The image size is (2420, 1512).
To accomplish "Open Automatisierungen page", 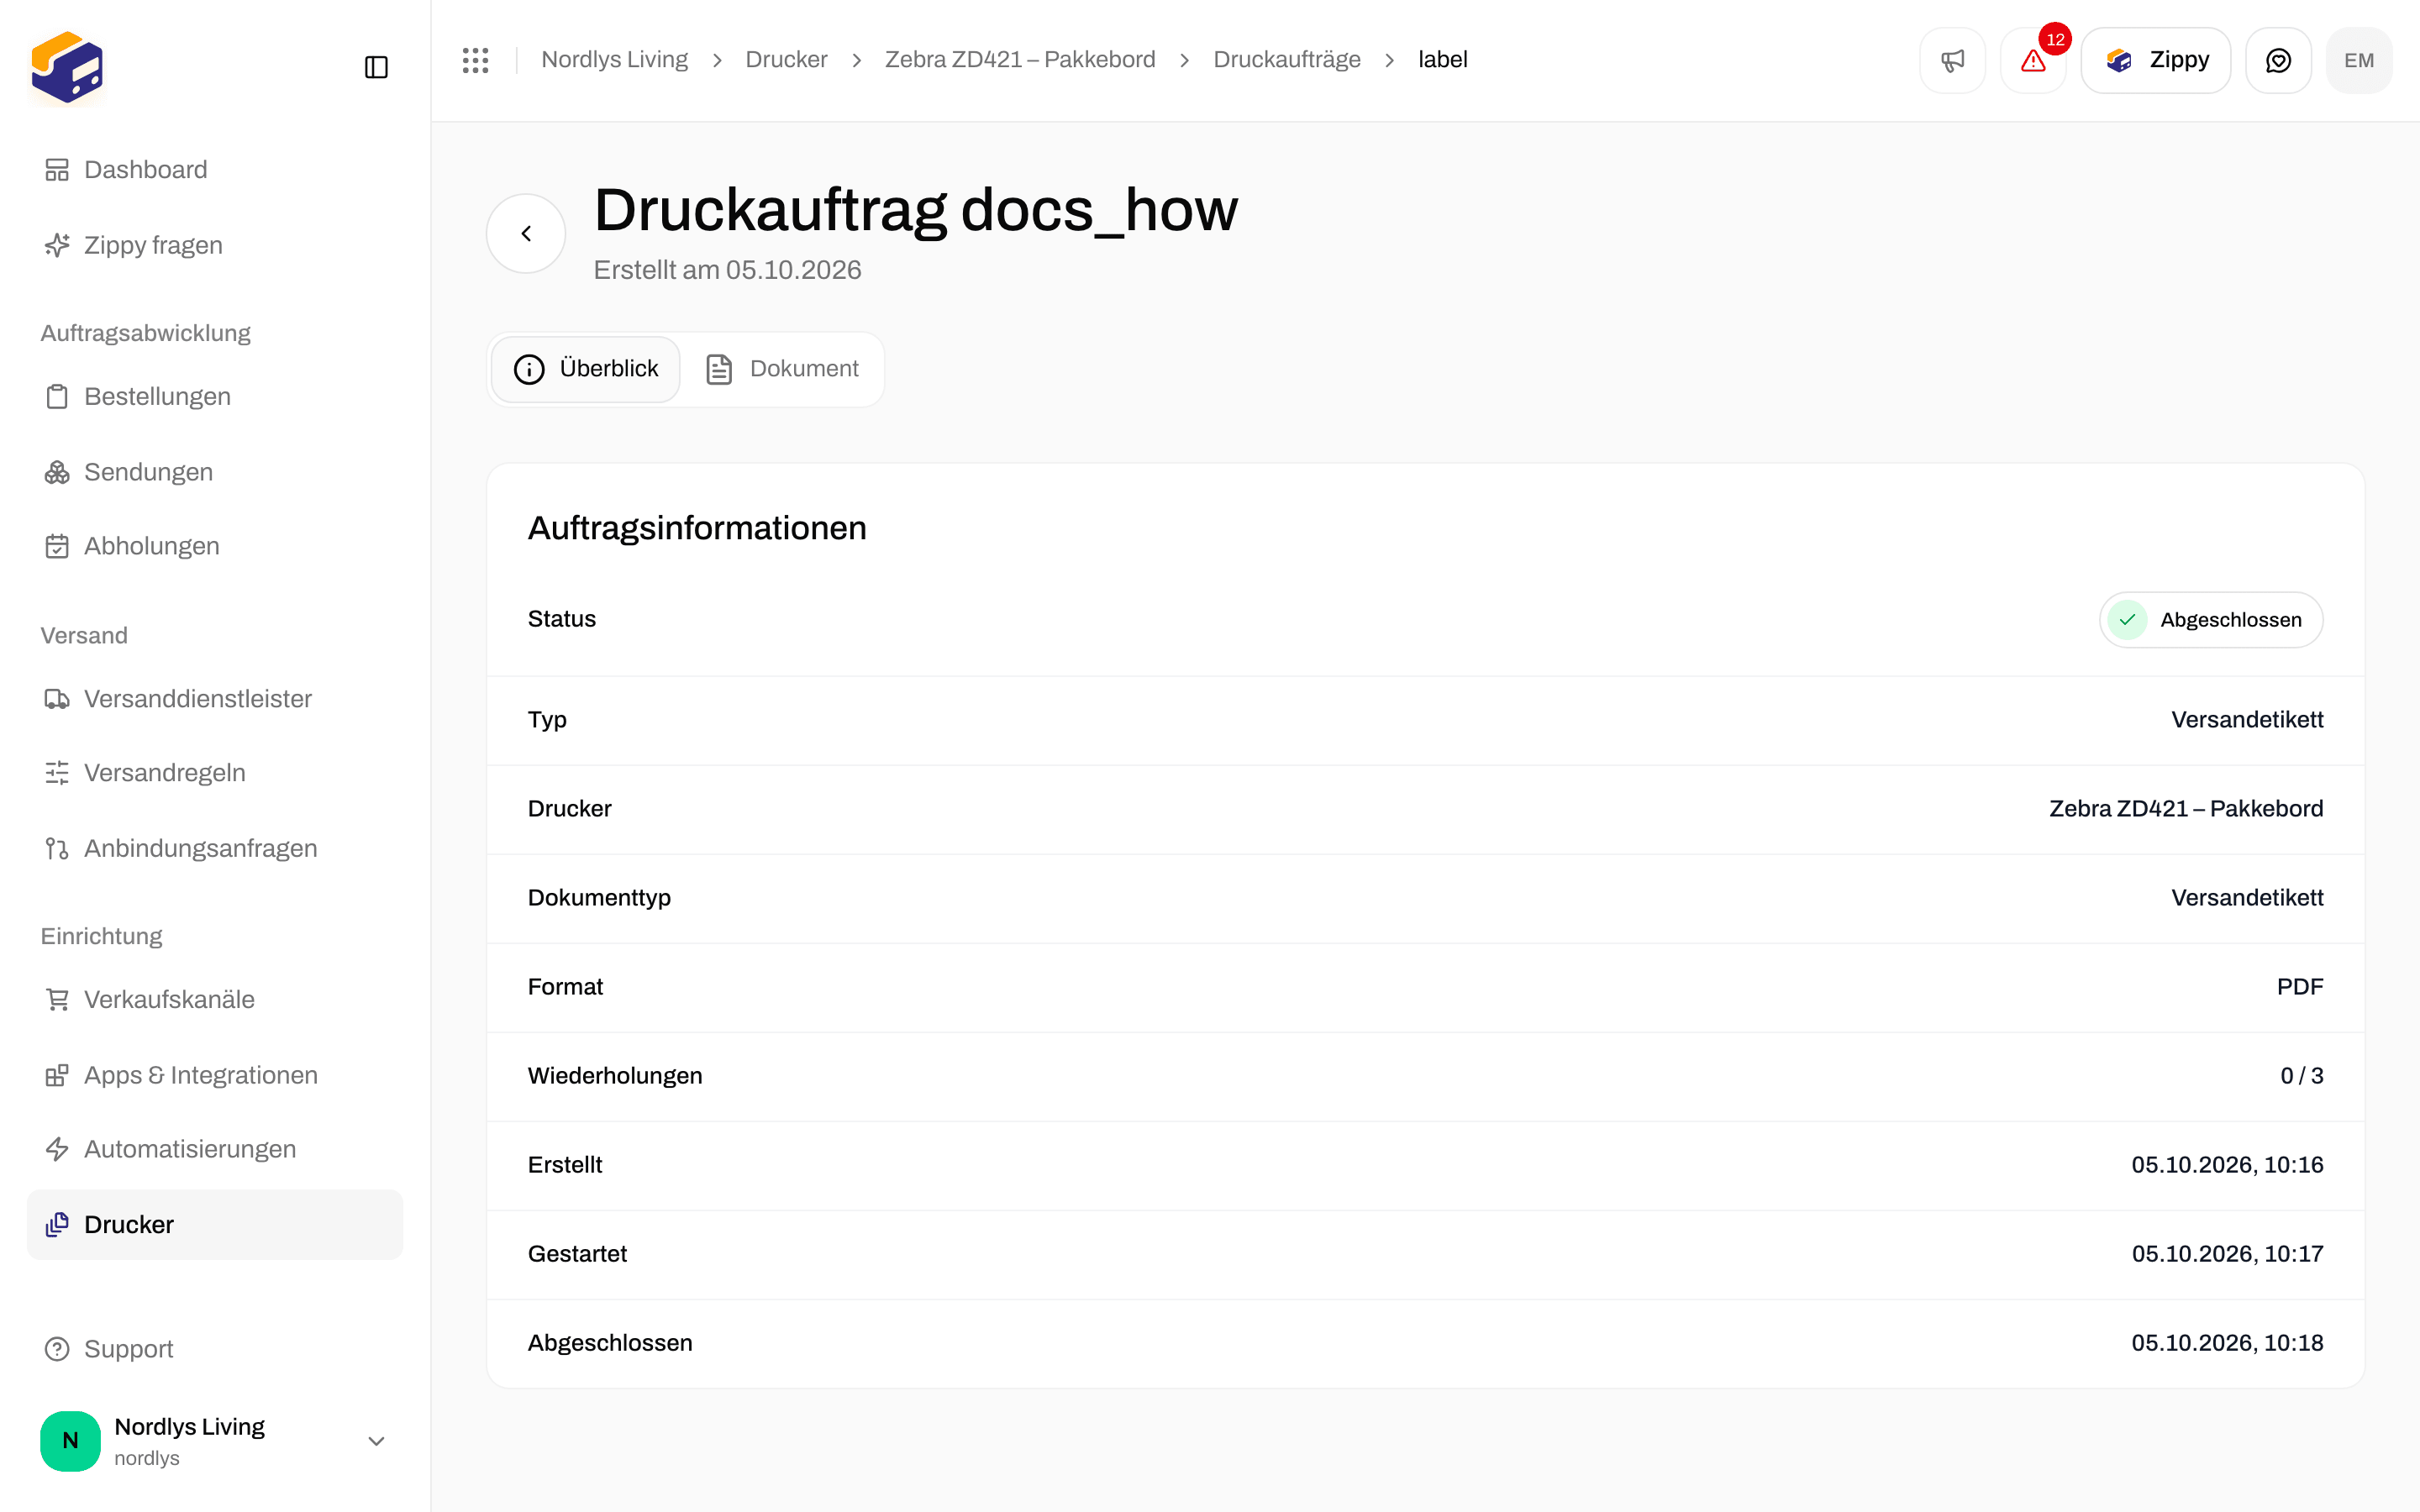I will (215, 1149).
